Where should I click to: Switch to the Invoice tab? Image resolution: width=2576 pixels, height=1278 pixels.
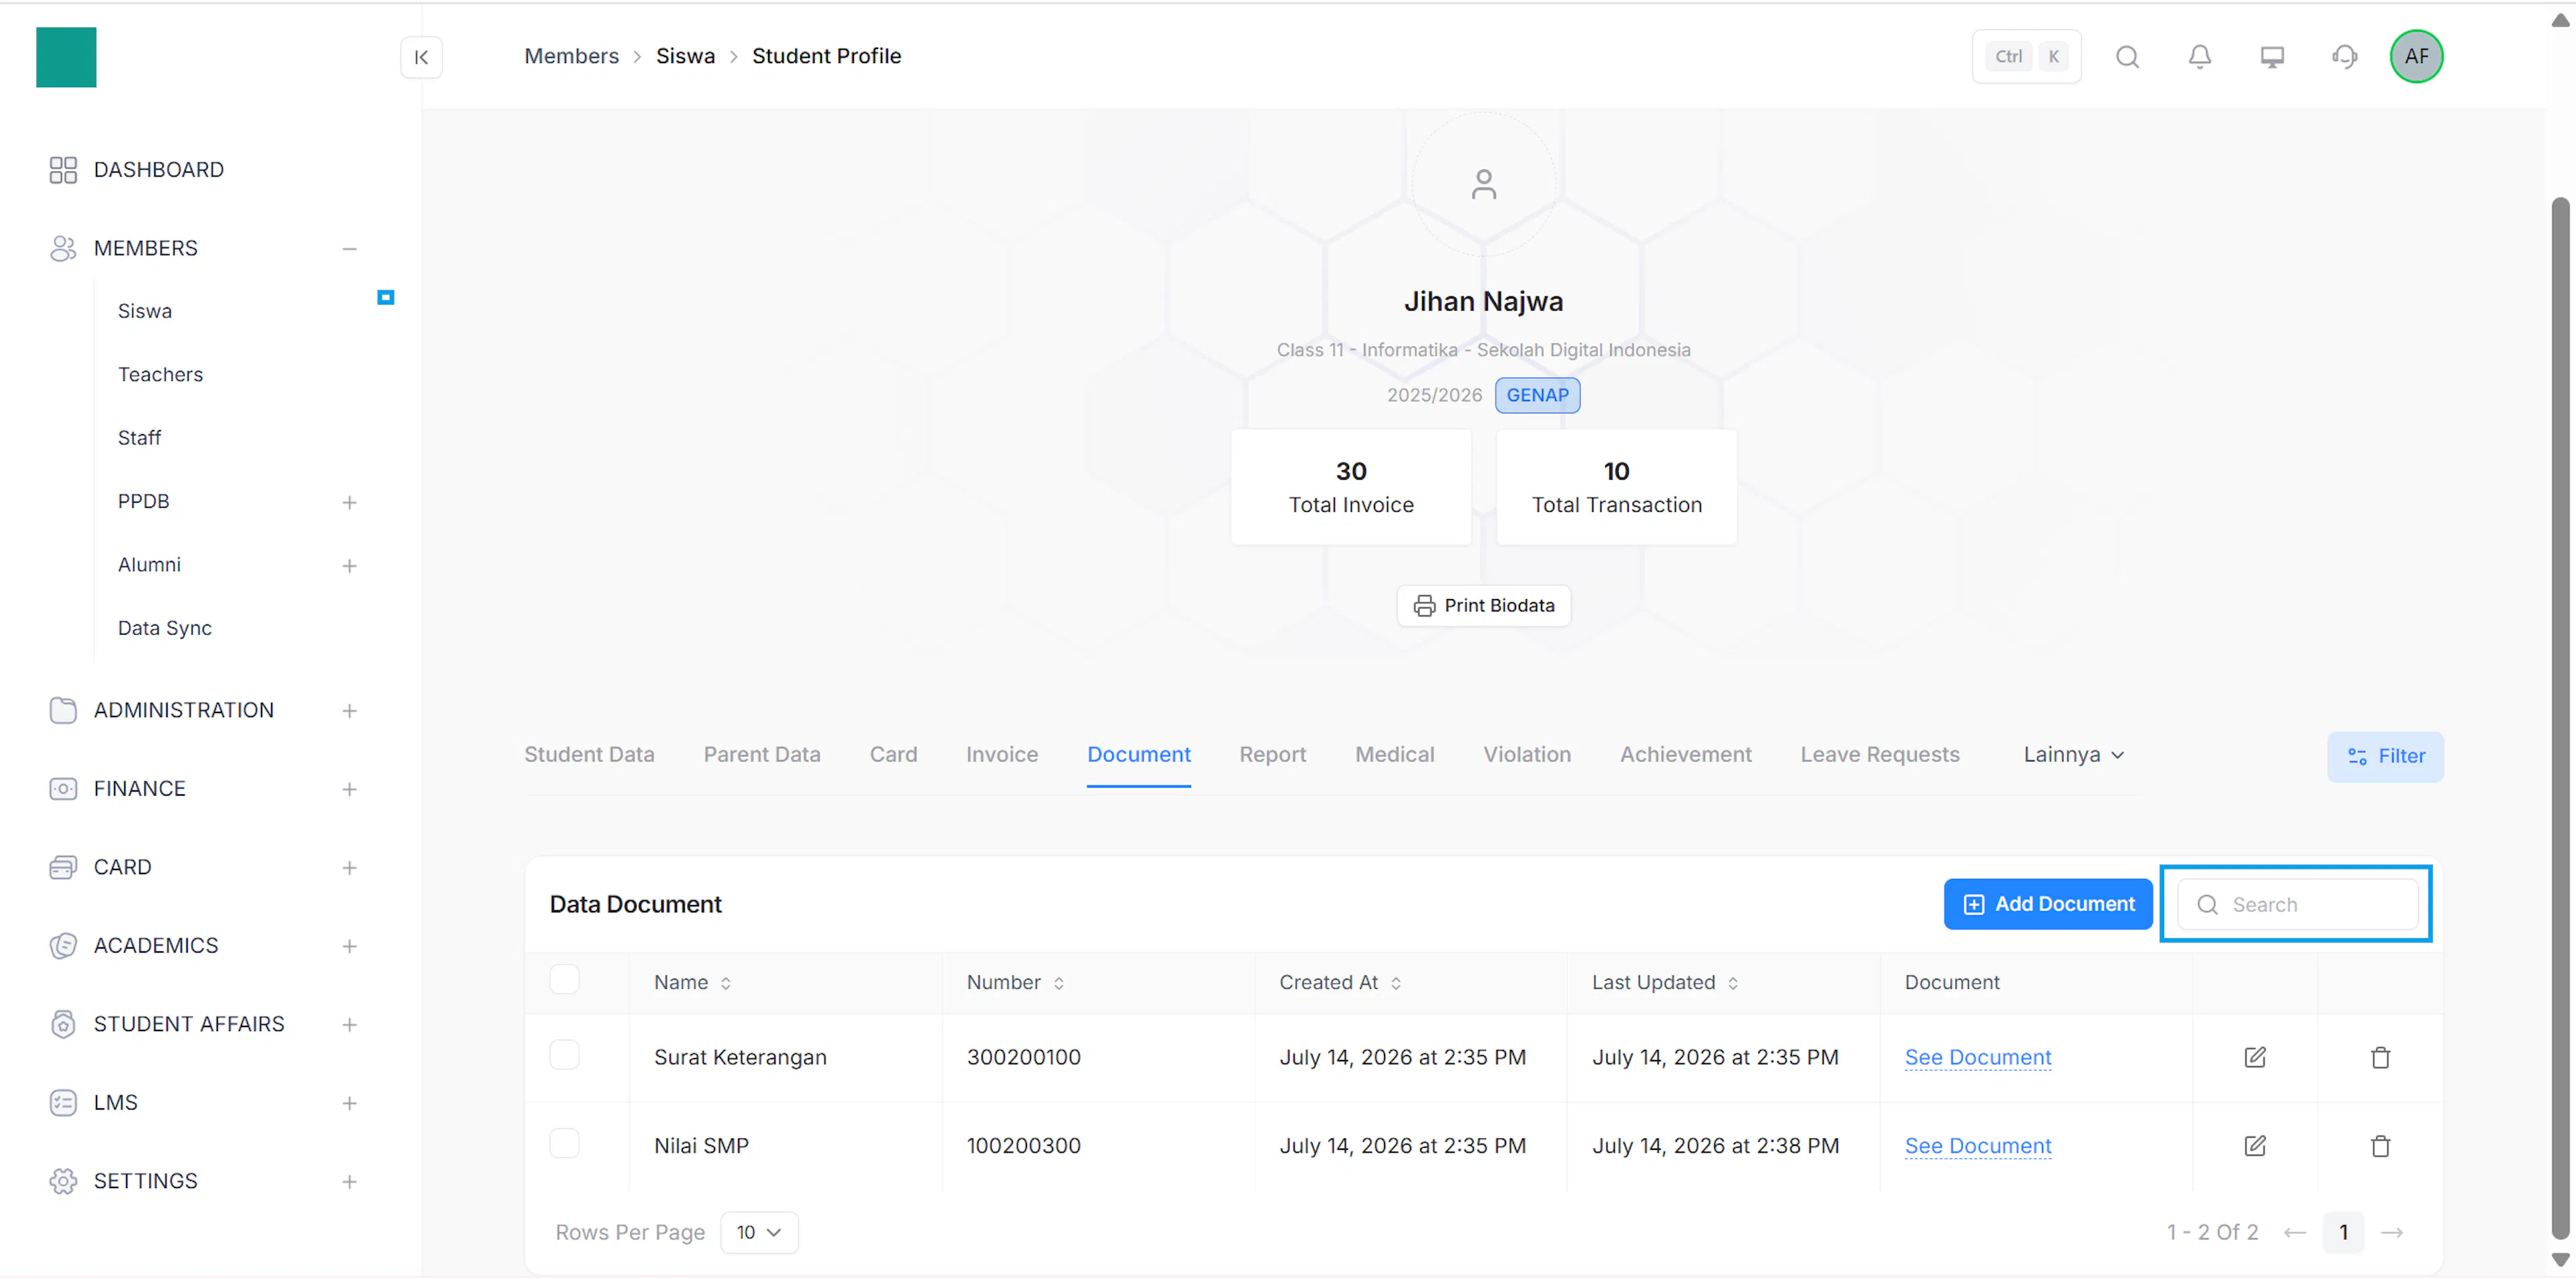(x=1002, y=755)
